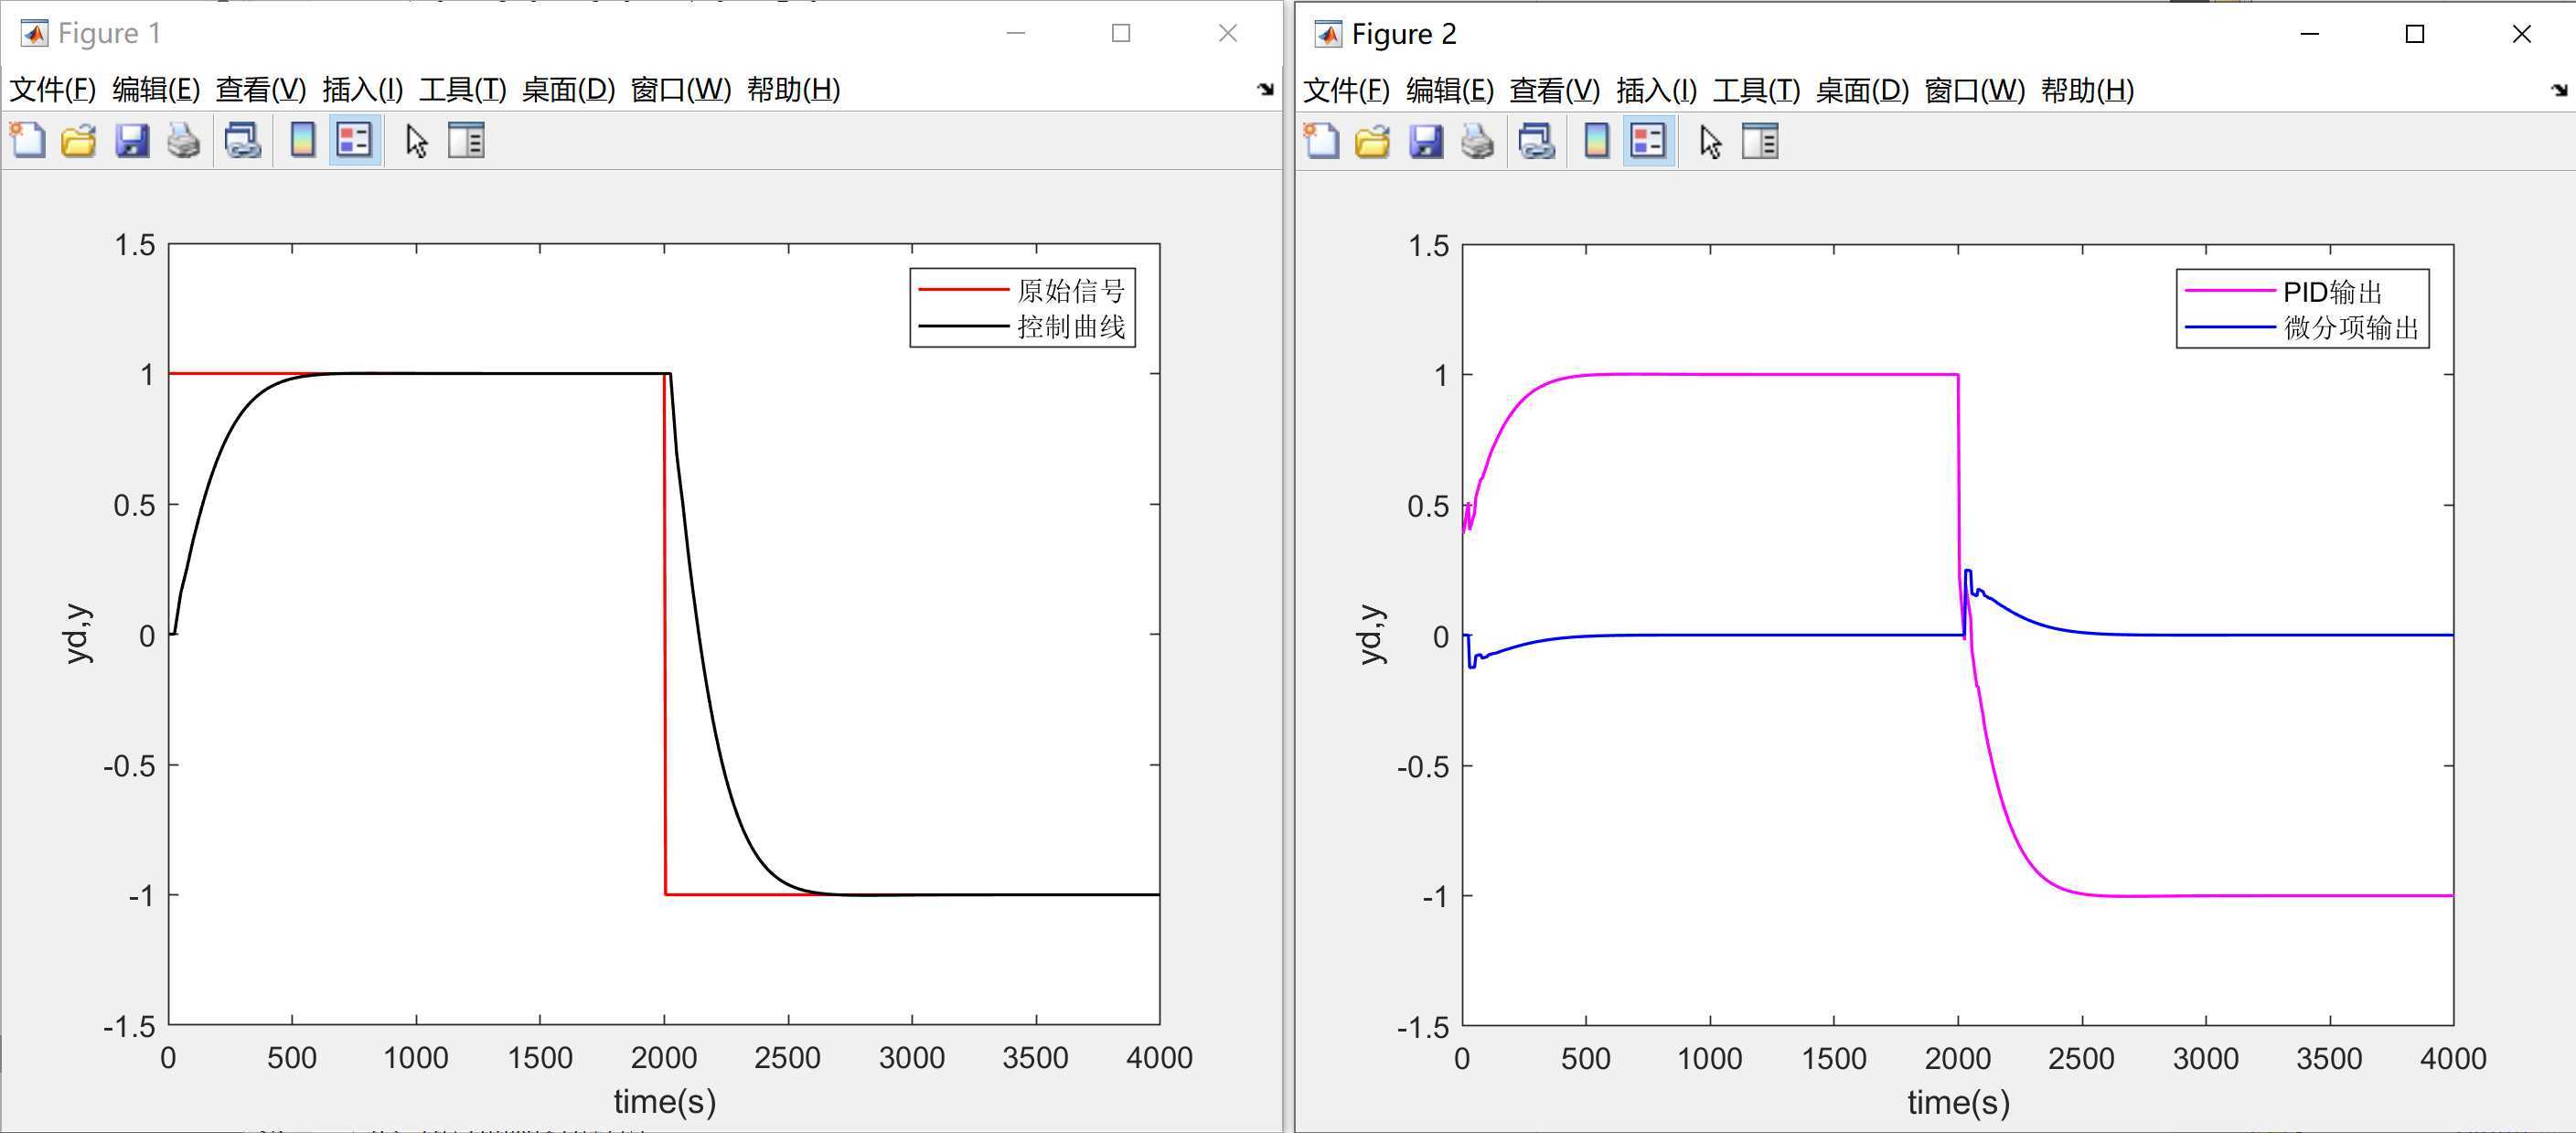
Task: Open 插入(I) menu in Figure 1
Action: (x=362, y=90)
